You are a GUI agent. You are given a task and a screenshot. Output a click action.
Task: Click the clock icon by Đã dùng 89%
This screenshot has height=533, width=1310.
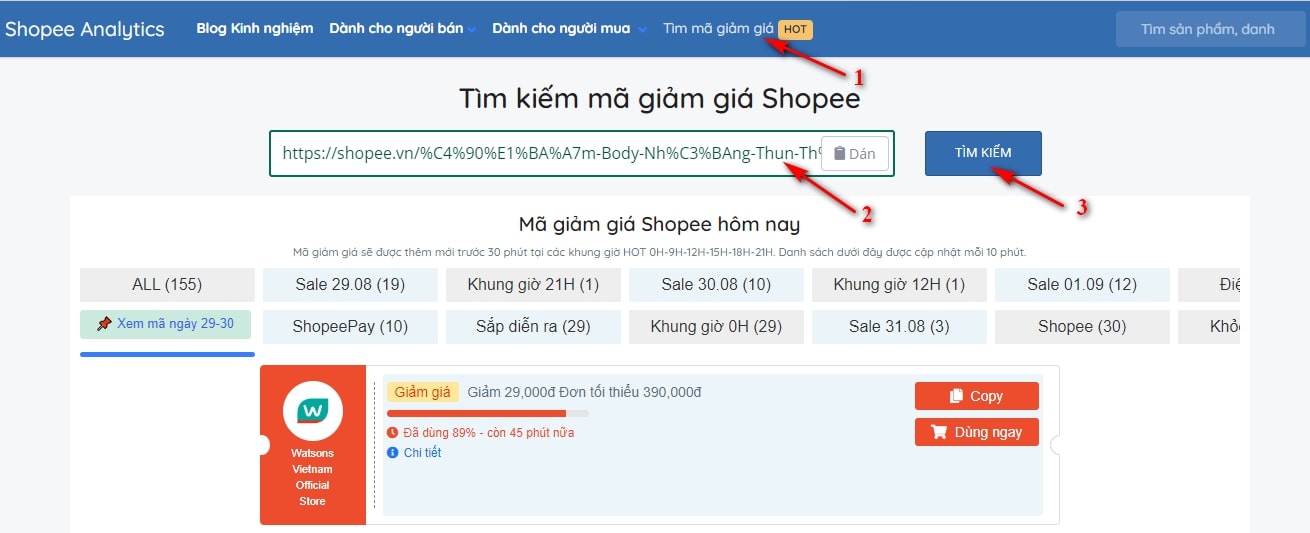pos(392,433)
